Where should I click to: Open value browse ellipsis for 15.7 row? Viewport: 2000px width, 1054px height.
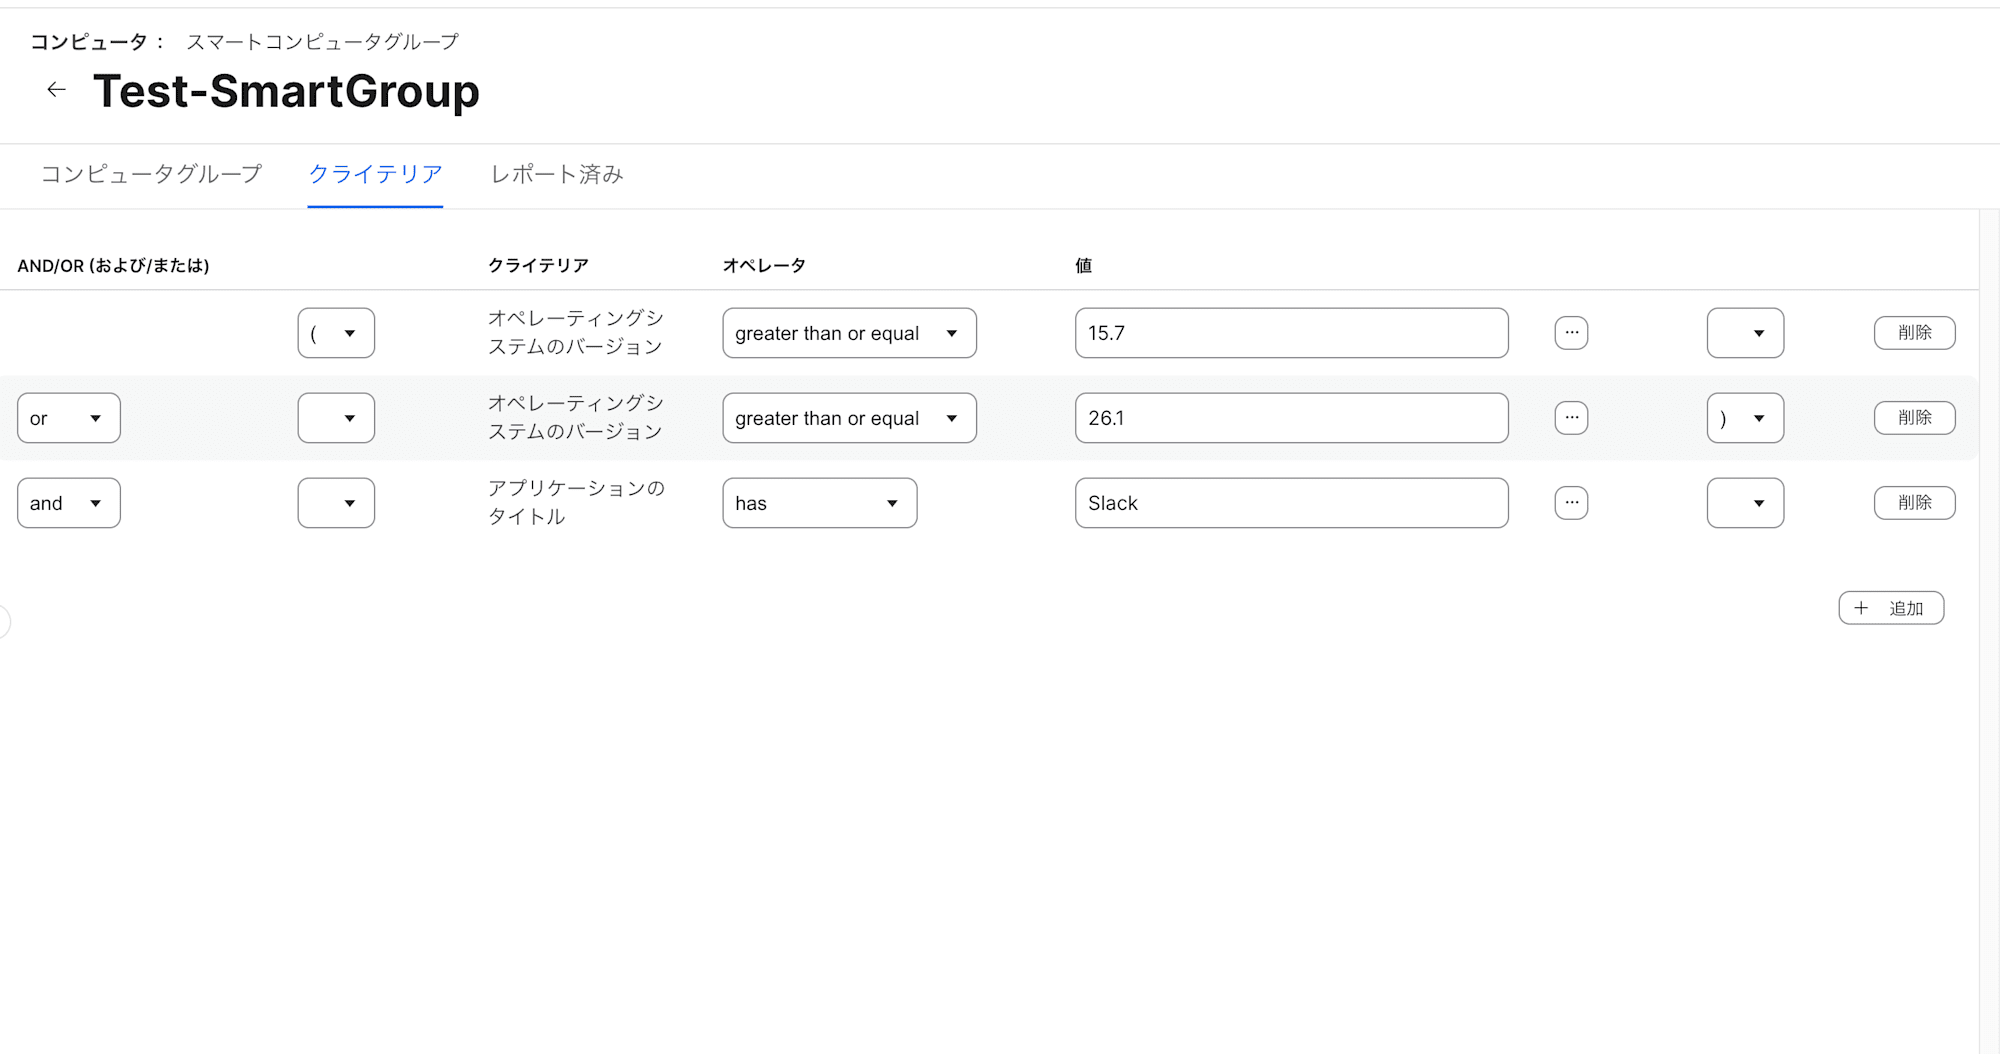click(1571, 333)
